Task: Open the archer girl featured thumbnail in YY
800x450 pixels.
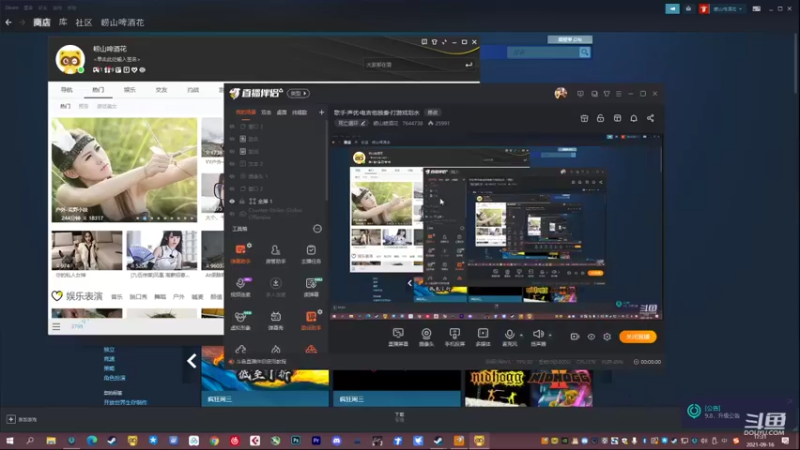Action: [x=124, y=170]
